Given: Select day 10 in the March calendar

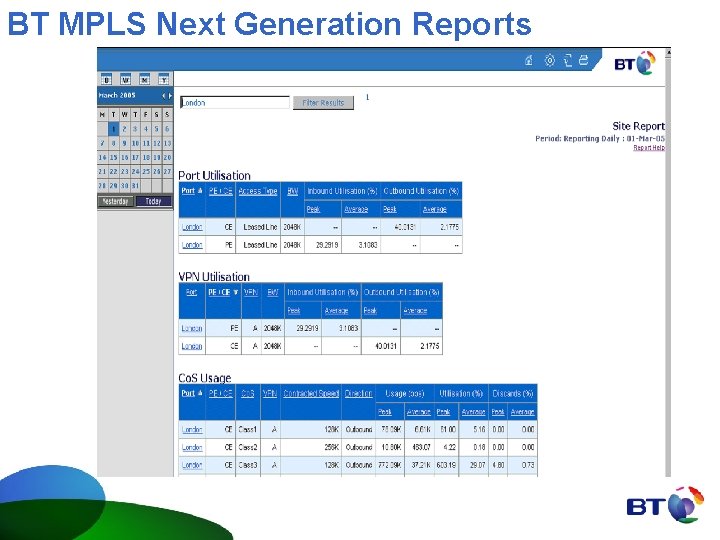Looking at the screenshot, I should (x=135, y=143).
